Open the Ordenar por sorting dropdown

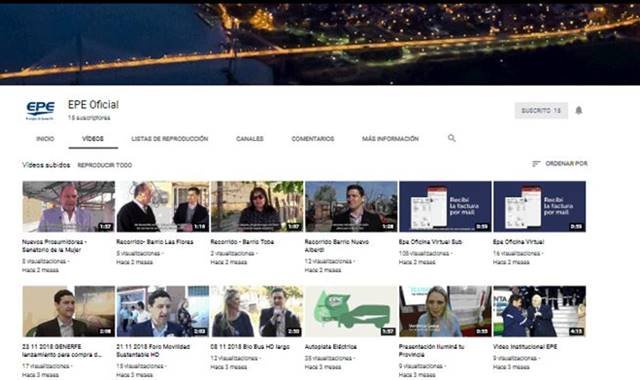tap(560, 164)
